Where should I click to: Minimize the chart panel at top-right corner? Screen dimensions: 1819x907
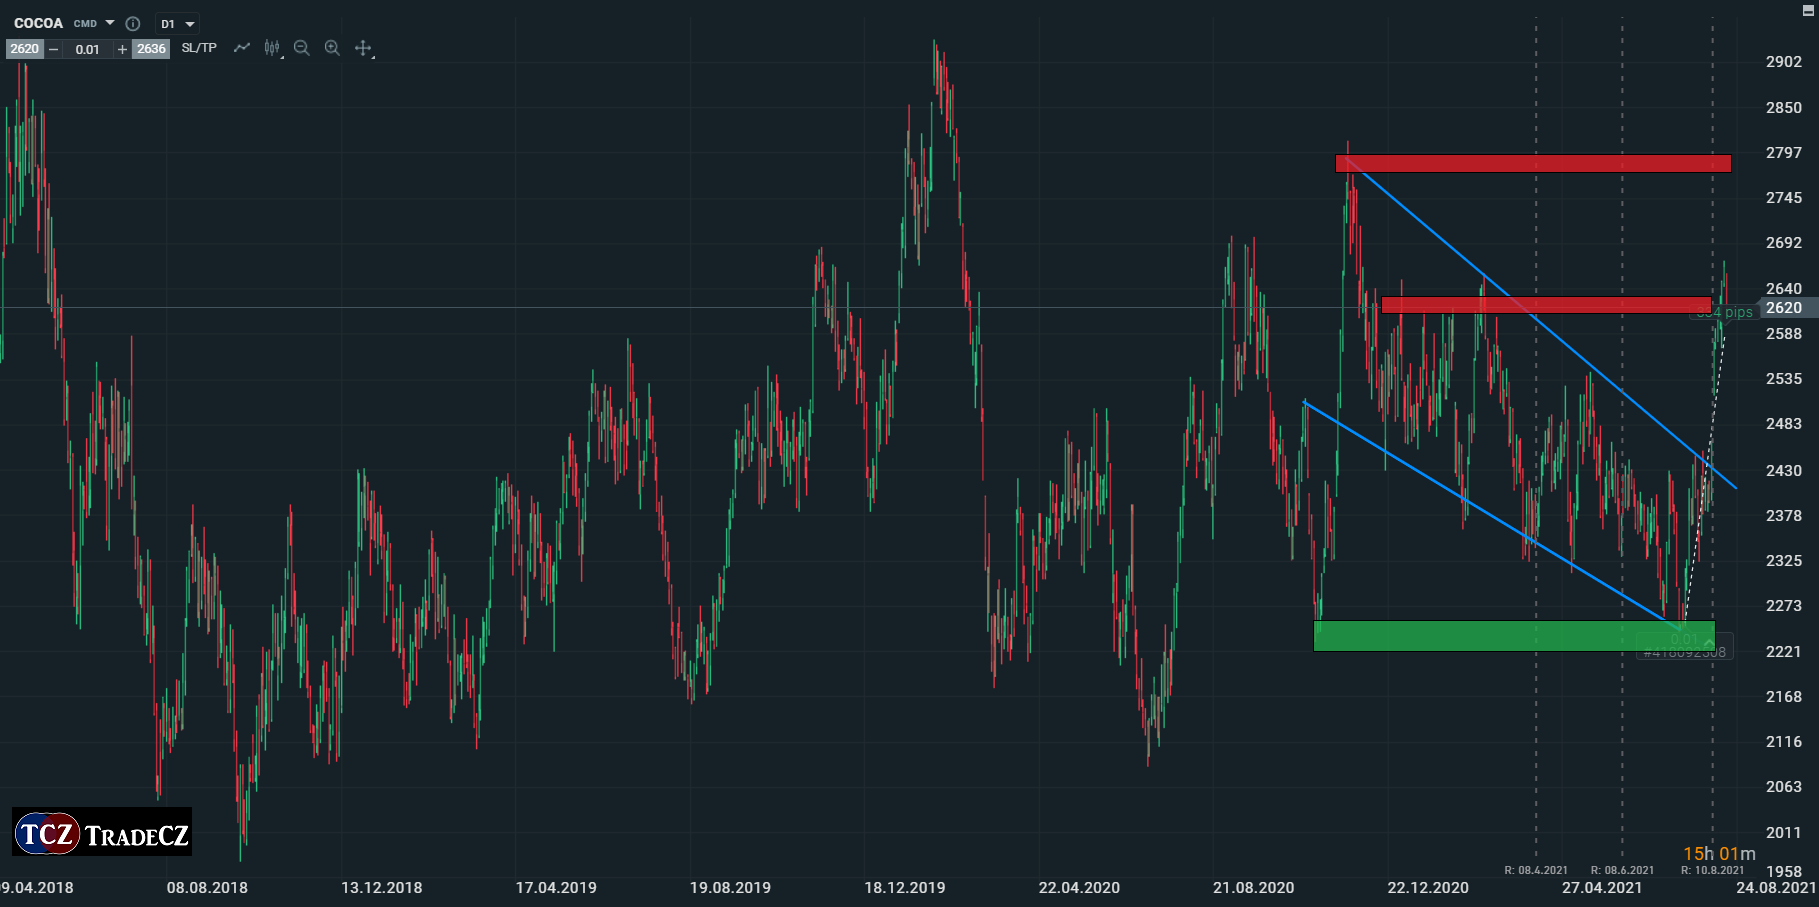click(x=1807, y=10)
